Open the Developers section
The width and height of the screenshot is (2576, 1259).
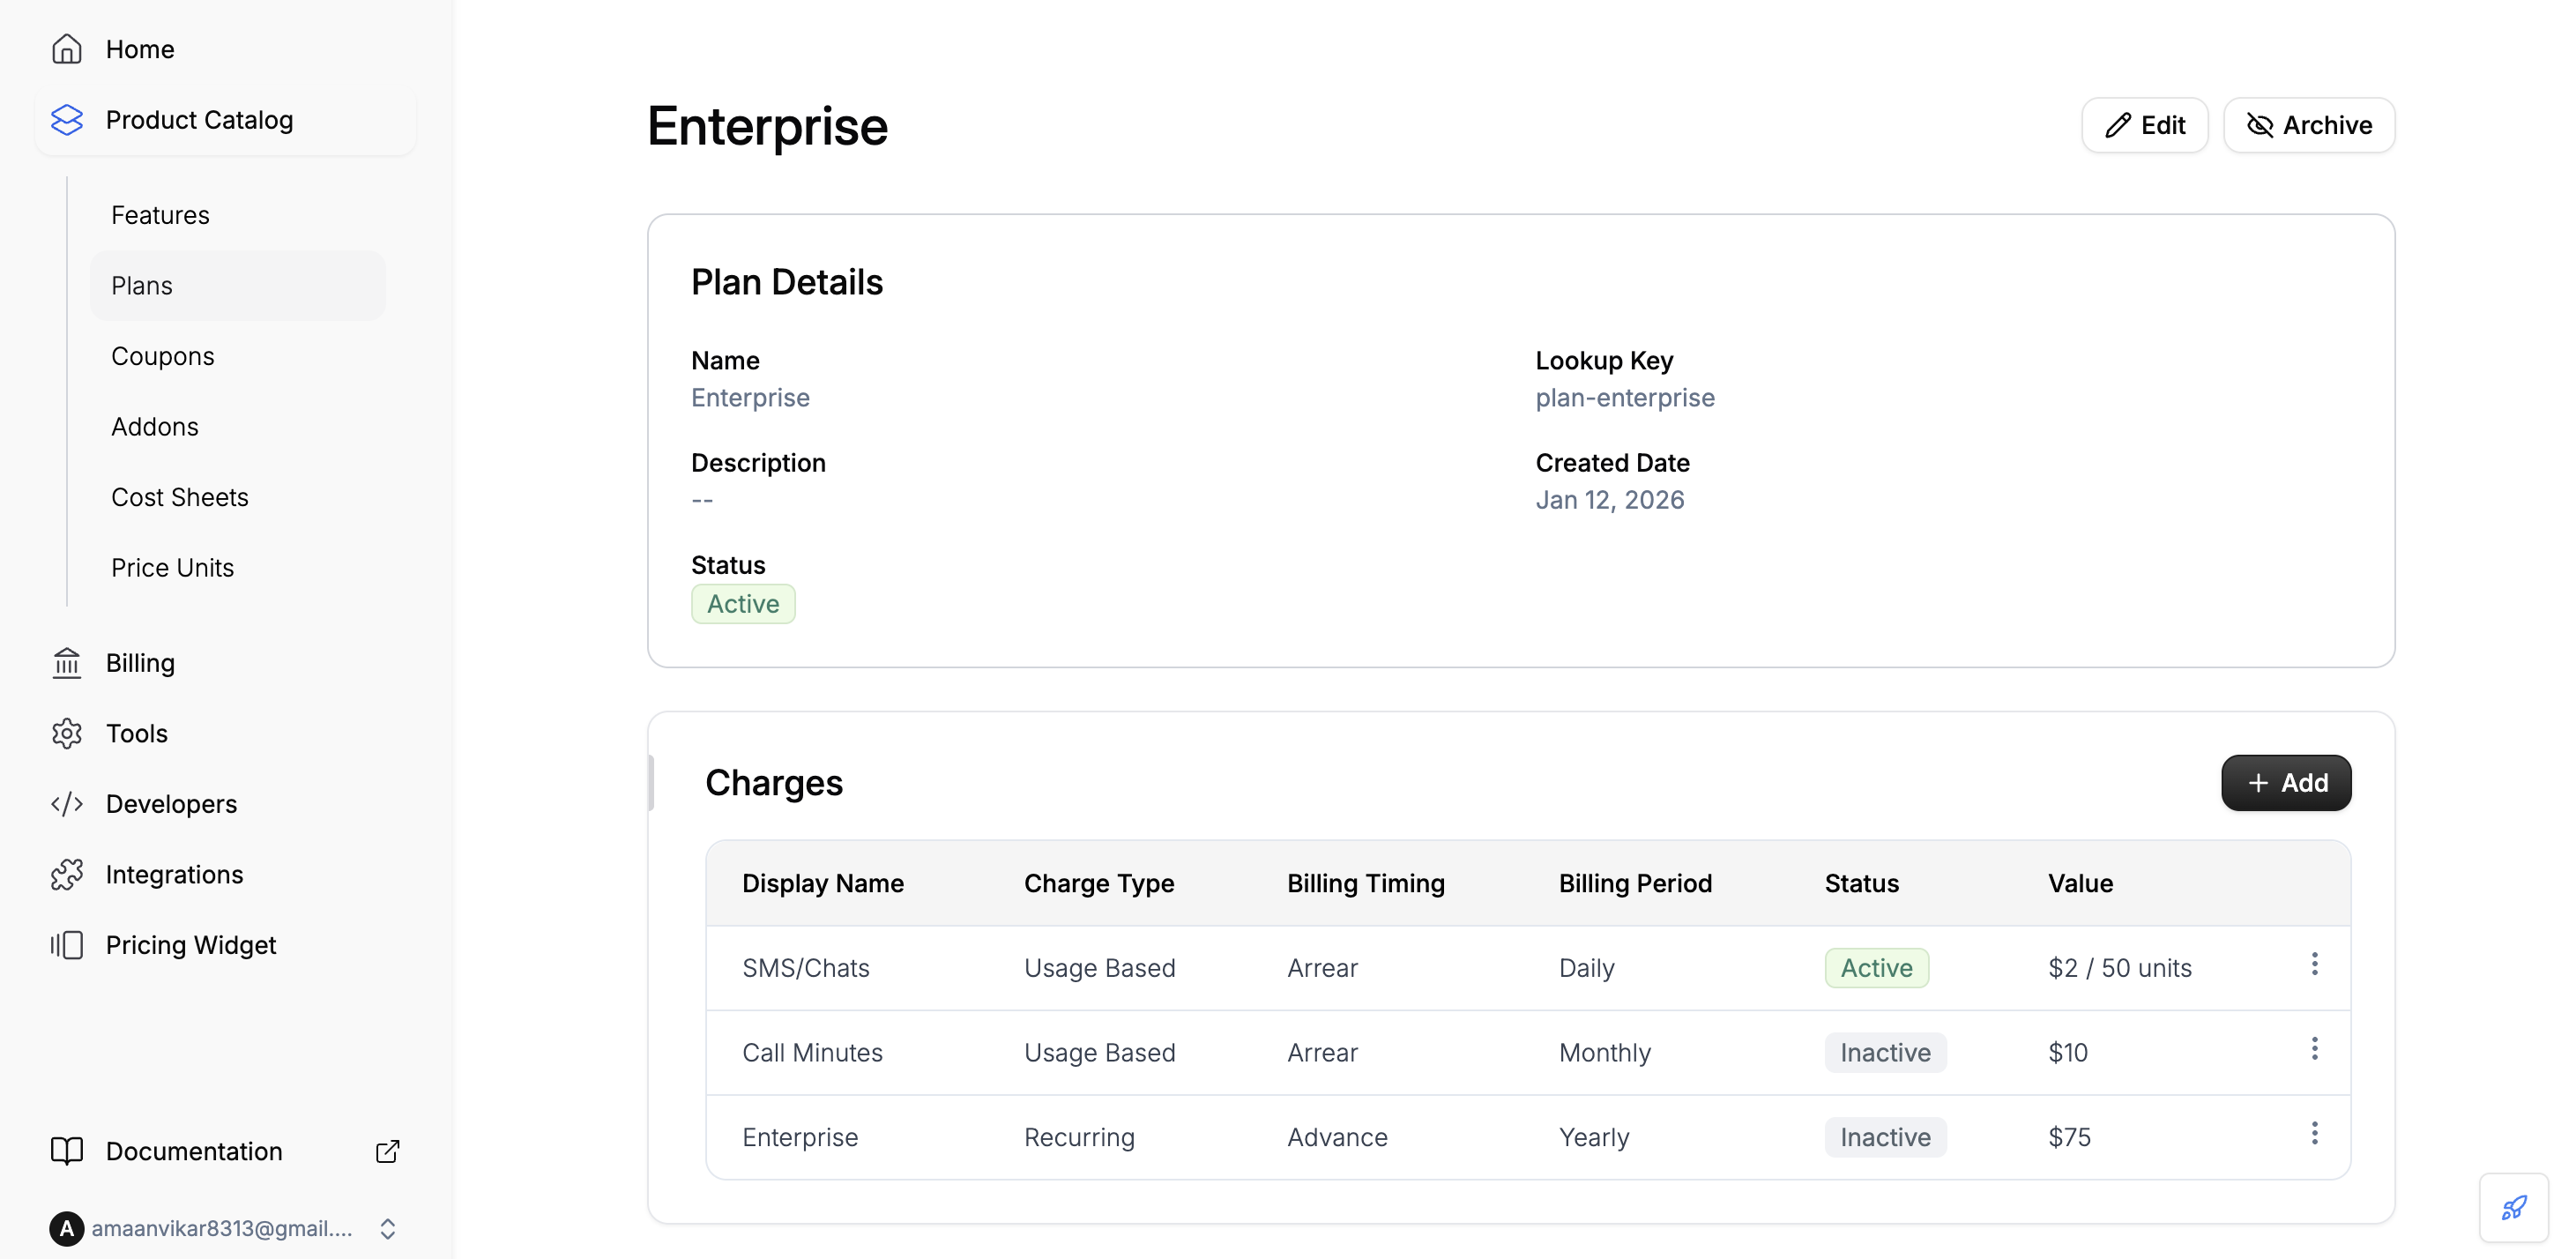coord(170,803)
